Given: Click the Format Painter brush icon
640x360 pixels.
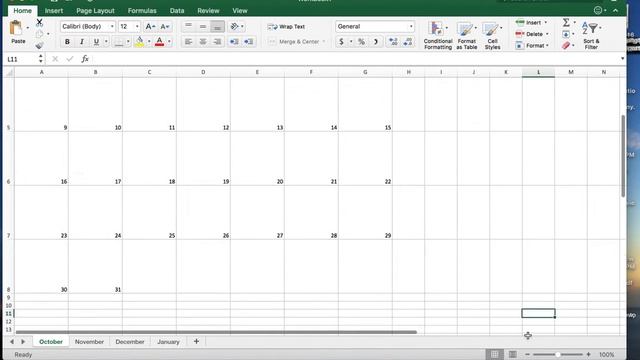Looking at the screenshot, I should [x=39, y=46].
